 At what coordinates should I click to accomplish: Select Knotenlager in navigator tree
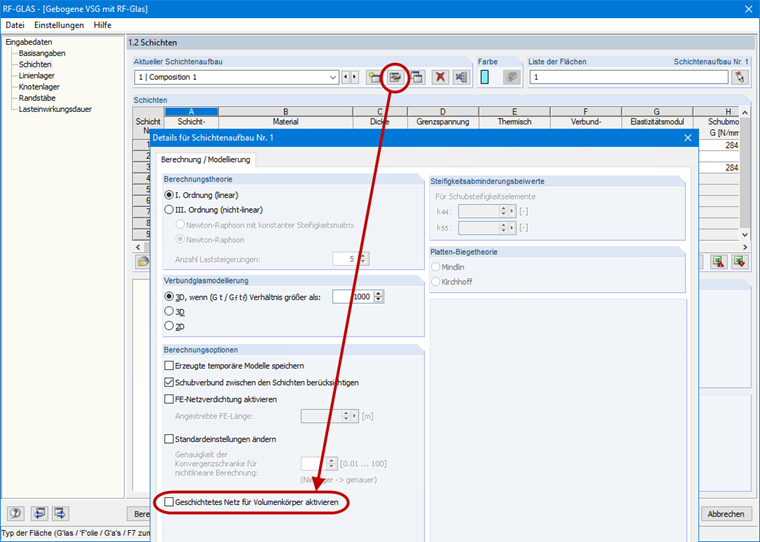(39, 87)
